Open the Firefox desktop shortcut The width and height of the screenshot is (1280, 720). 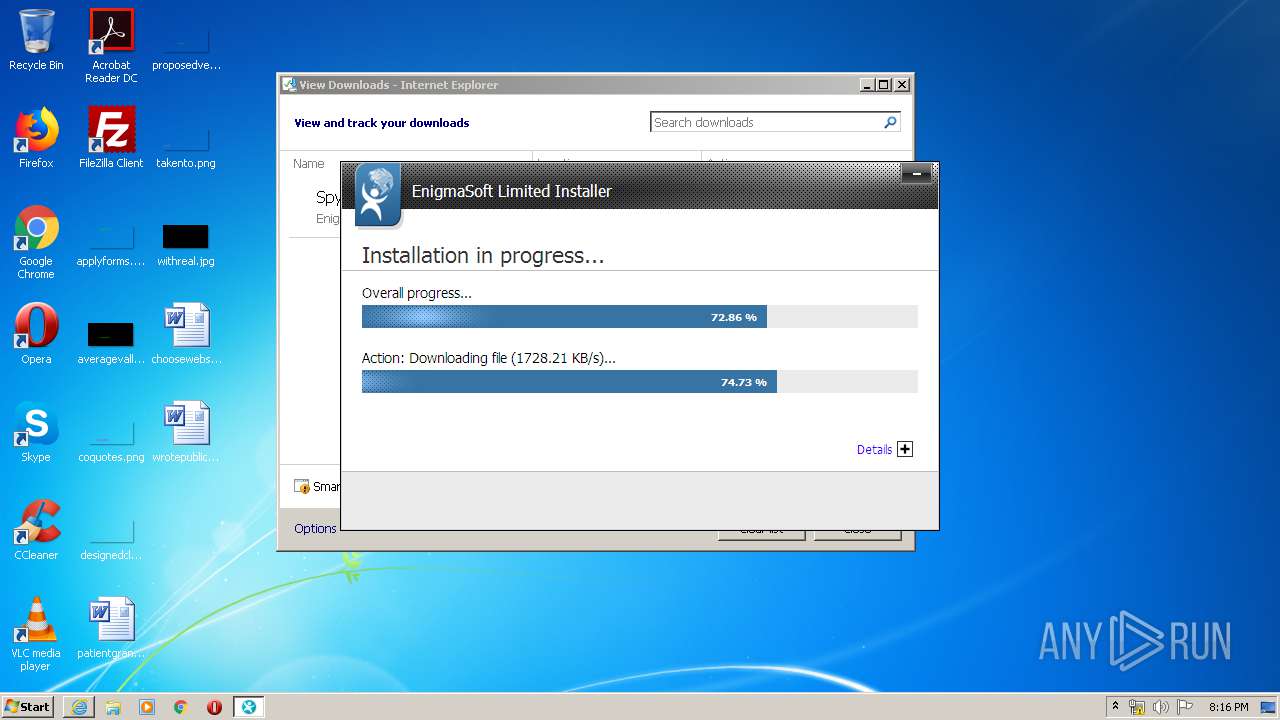[x=36, y=138]
